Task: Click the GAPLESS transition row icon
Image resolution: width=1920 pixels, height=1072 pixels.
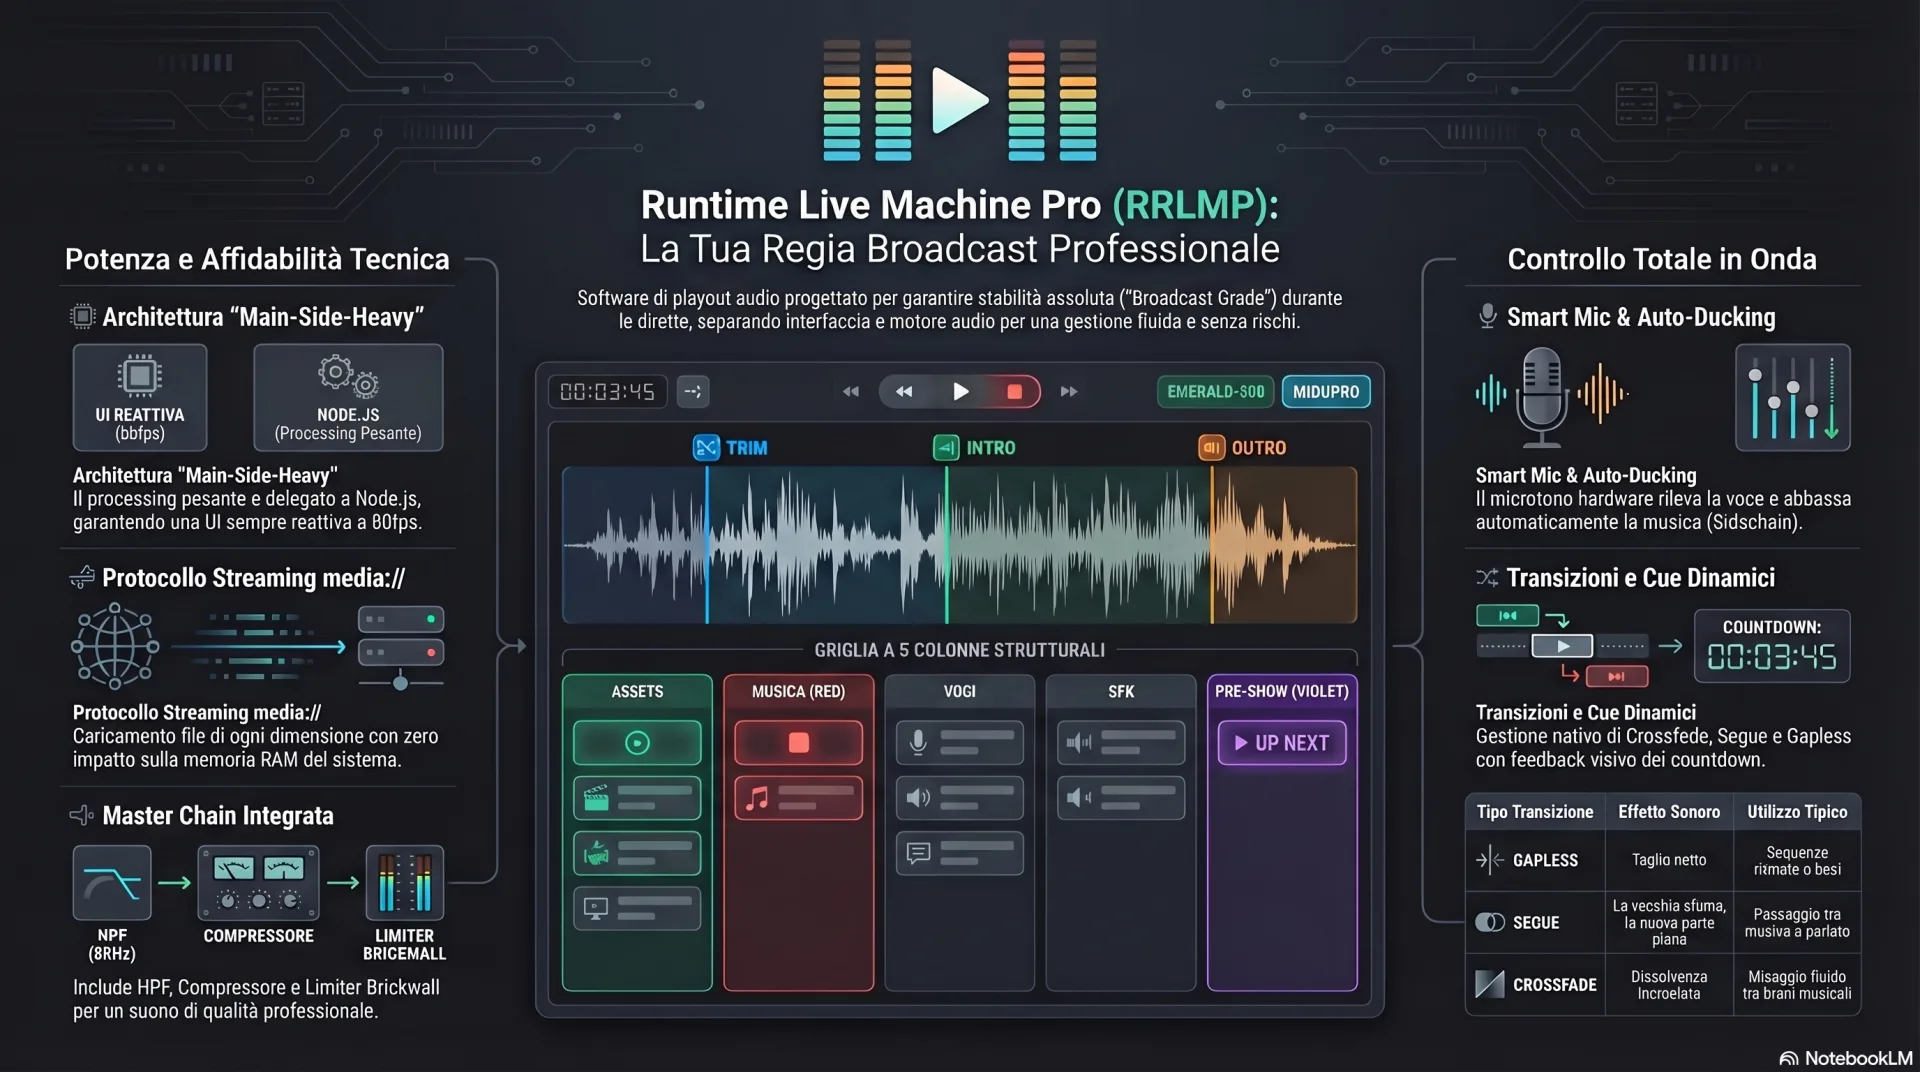Action: 1490,860
